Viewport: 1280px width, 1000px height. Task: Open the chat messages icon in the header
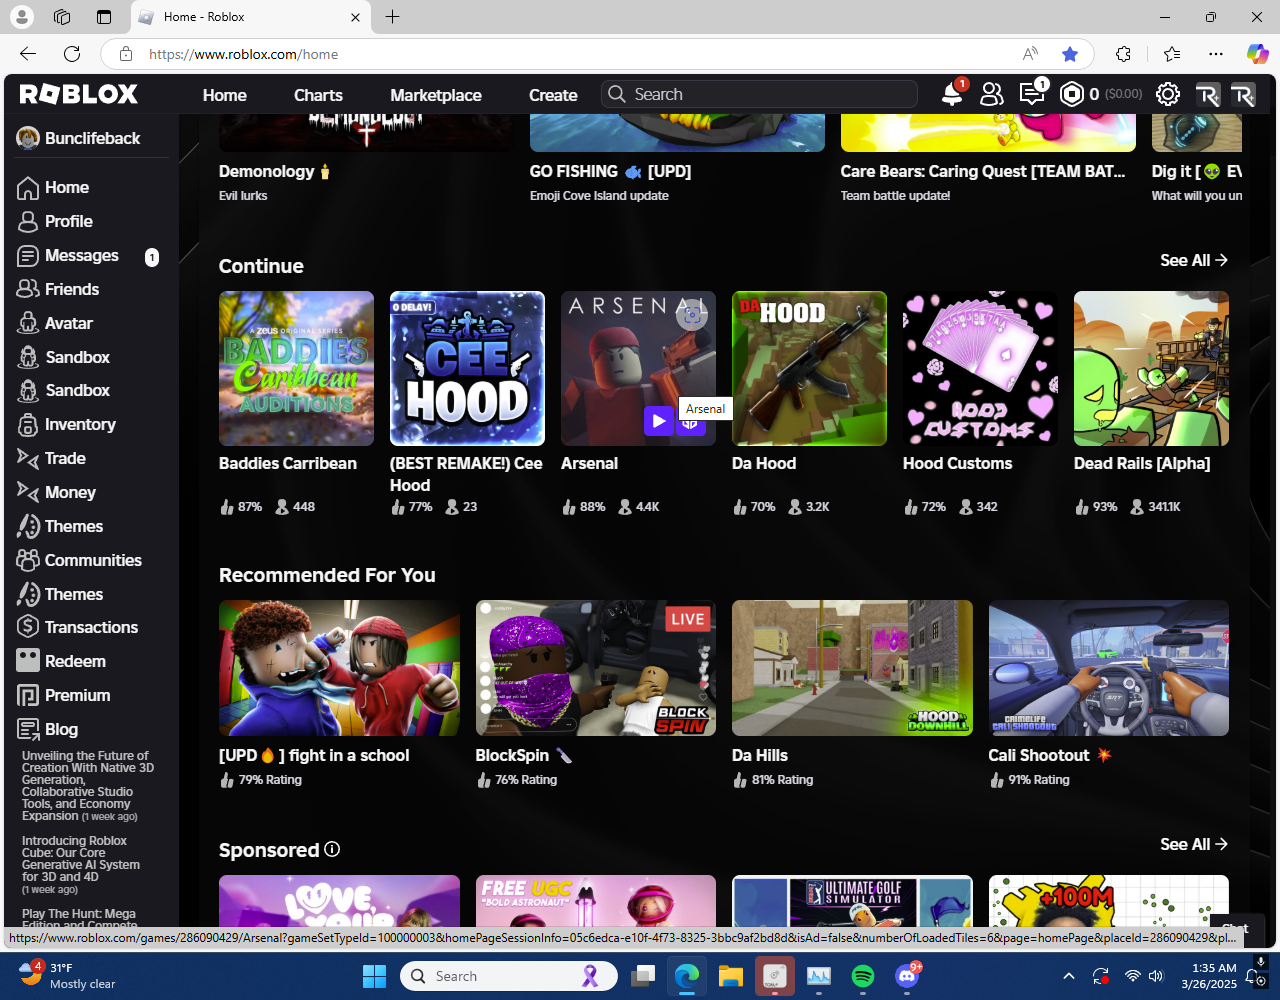coord(1031,94)
